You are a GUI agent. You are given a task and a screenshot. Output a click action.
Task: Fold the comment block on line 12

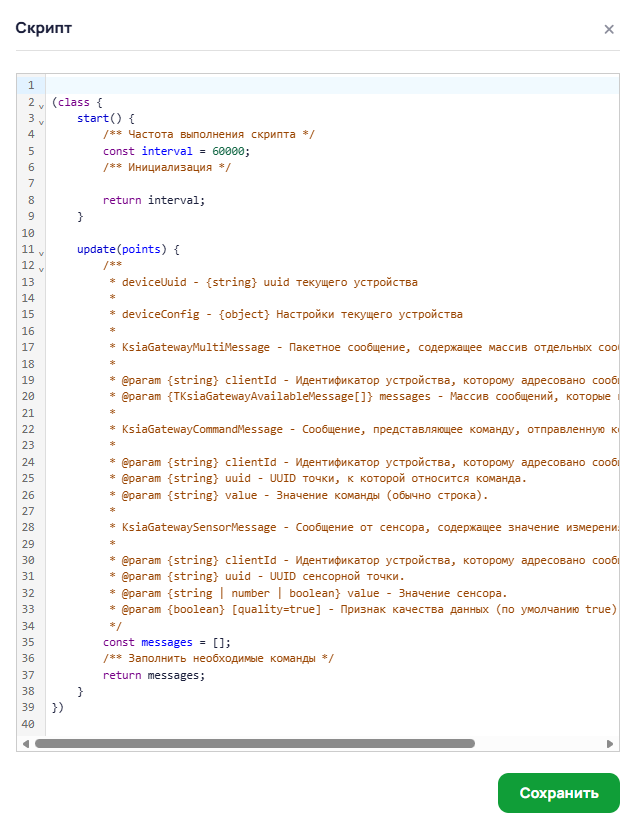point(41,268)
